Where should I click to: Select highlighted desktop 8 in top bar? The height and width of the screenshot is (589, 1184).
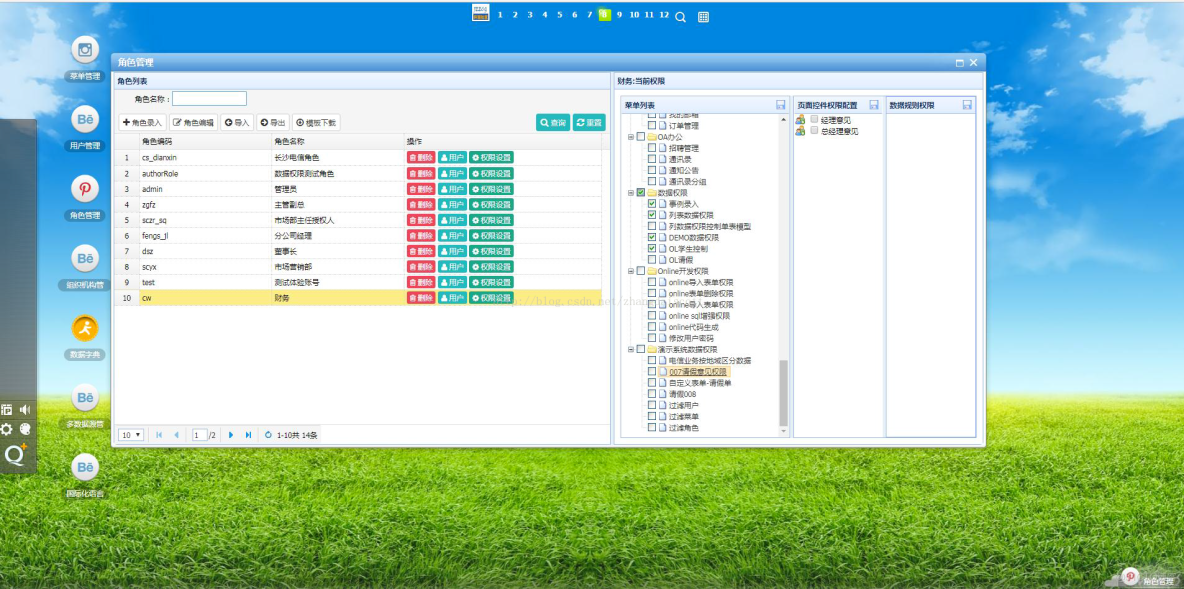[604, 14]
